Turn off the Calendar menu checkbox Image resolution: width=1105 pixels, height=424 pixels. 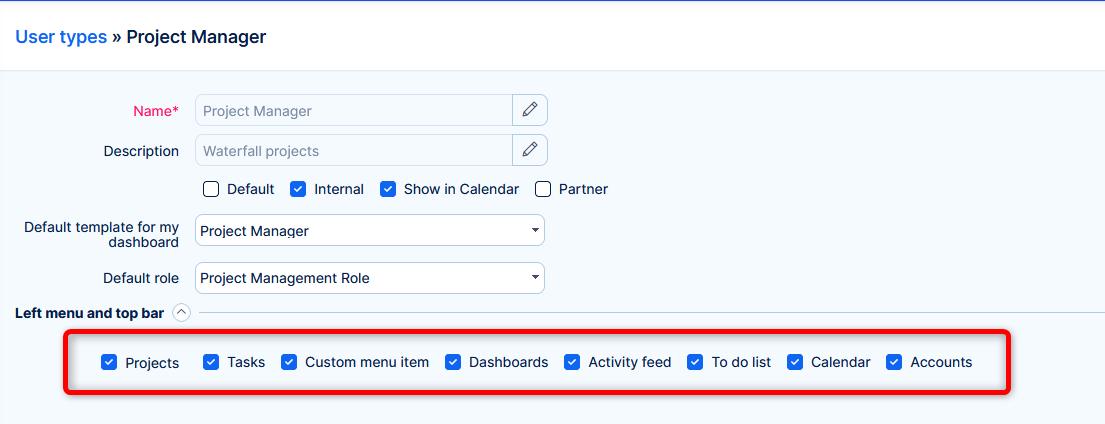[x=795, y=362]
